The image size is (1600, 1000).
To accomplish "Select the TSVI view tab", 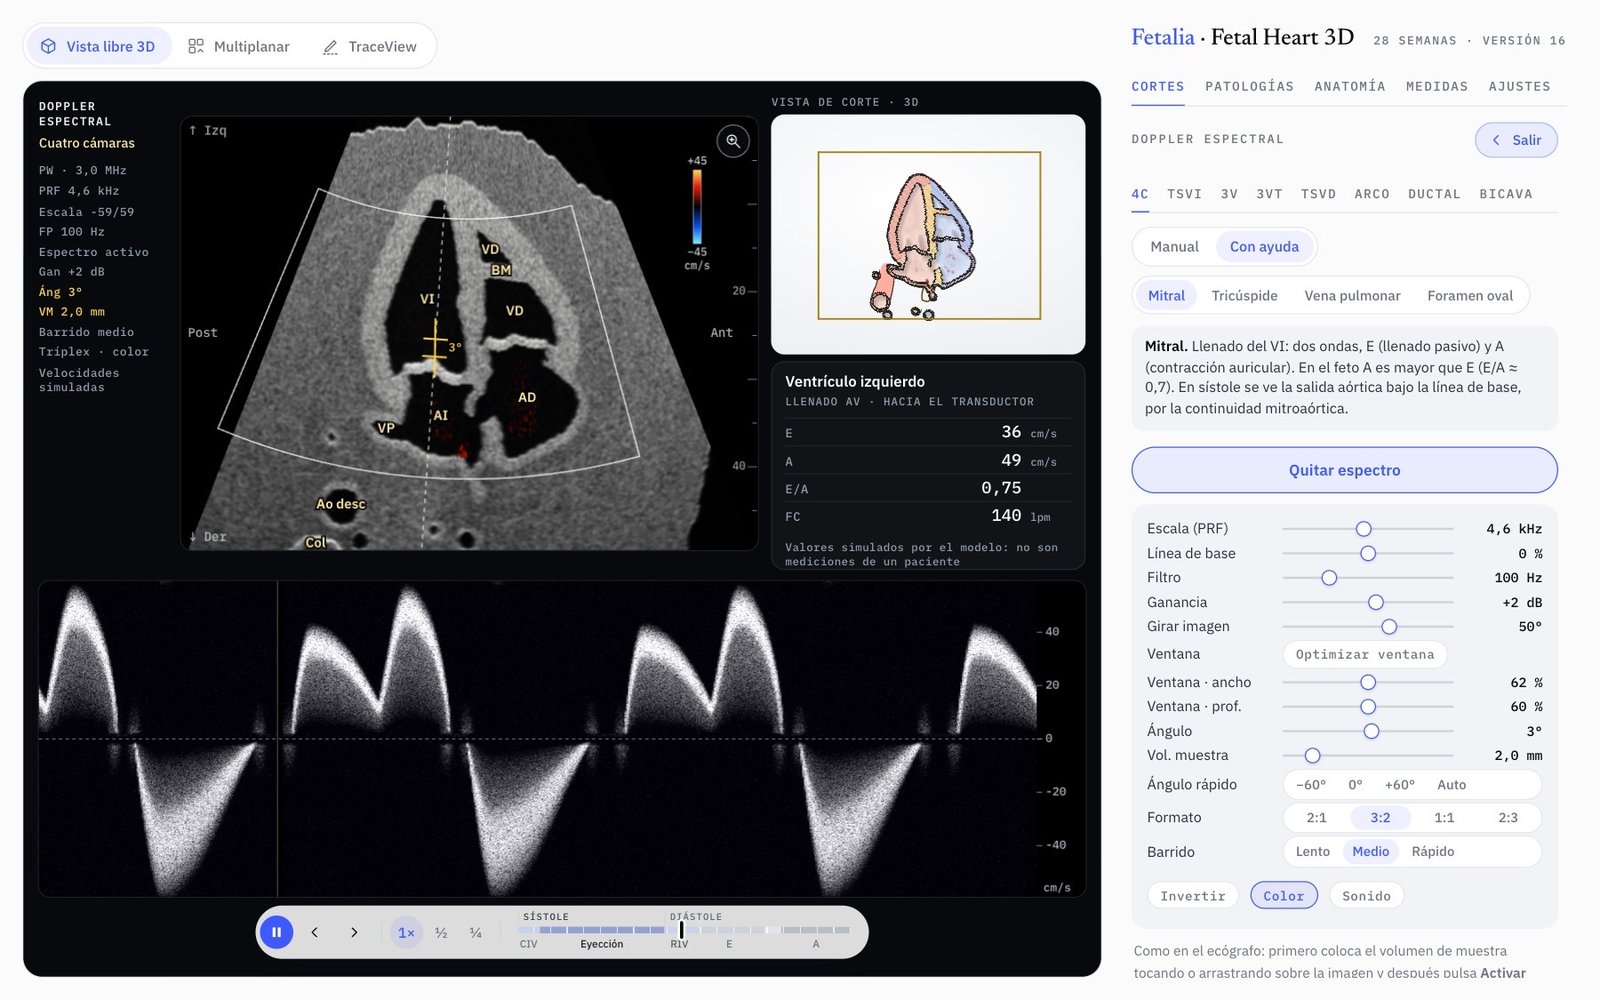I will (1184, 194).
